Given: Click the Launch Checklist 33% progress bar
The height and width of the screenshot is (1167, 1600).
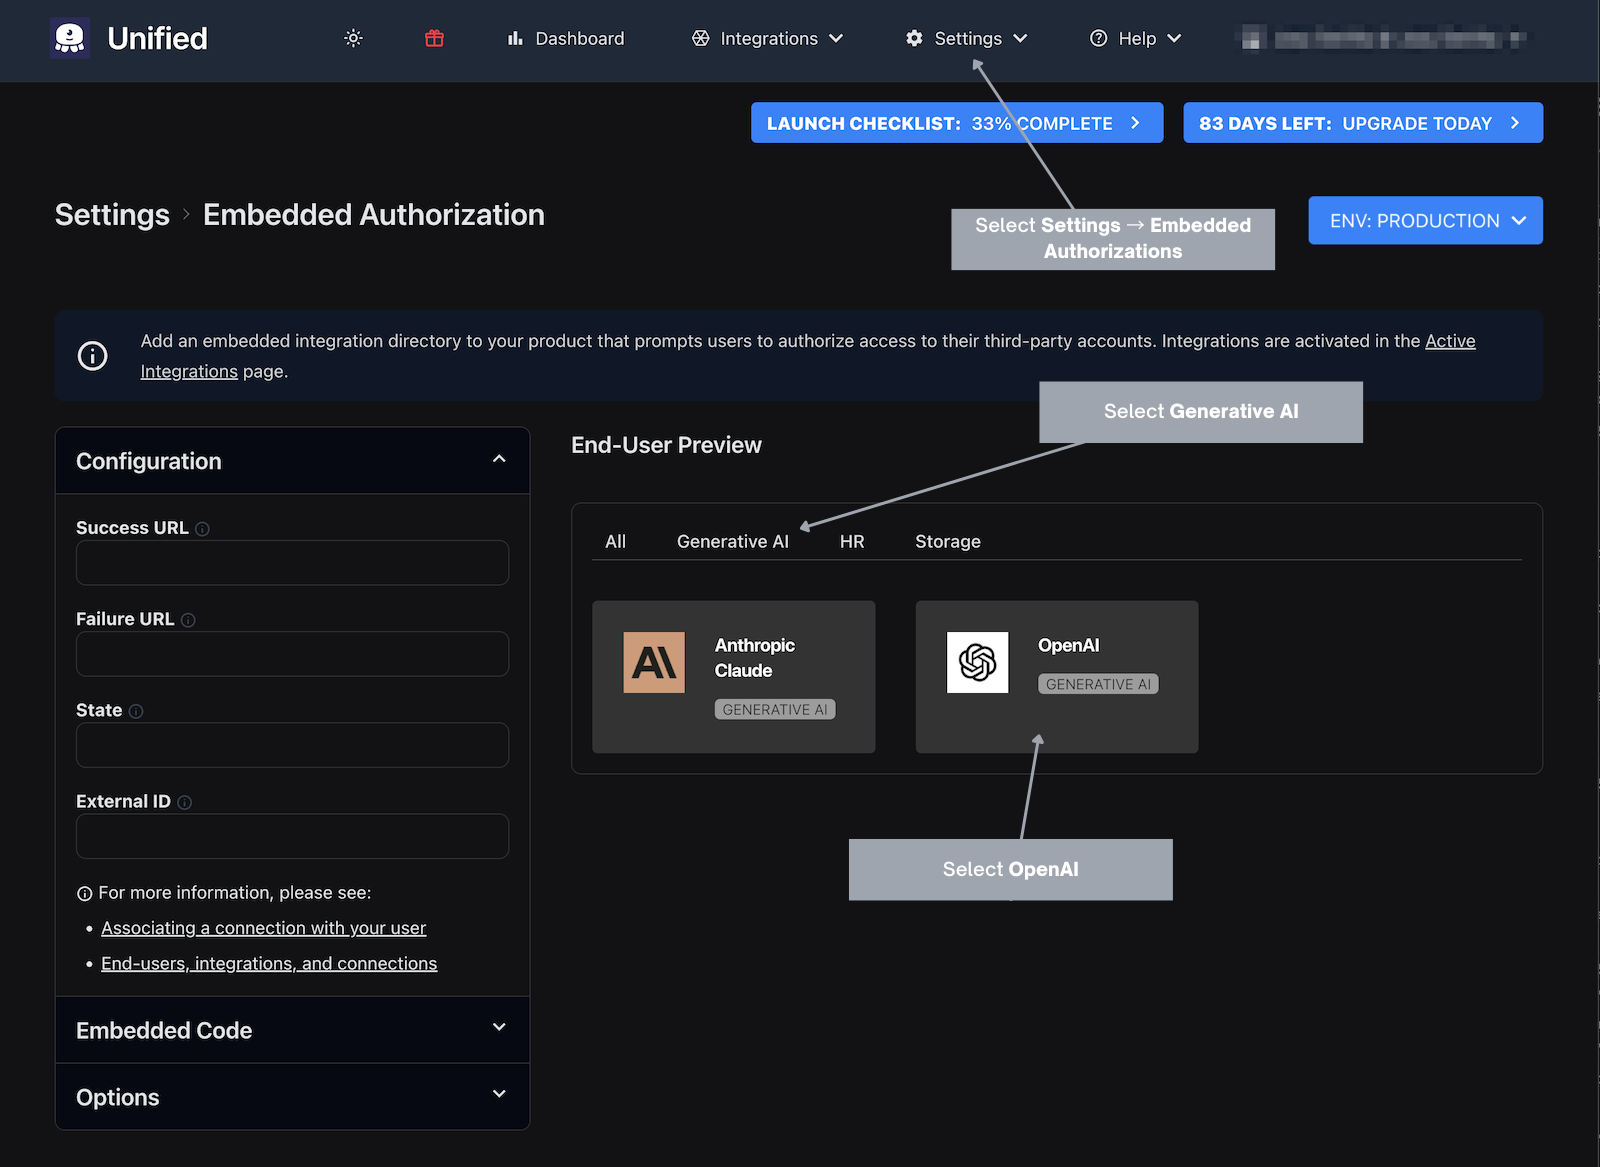Looking at the screenshot, I should coord(956,122).
